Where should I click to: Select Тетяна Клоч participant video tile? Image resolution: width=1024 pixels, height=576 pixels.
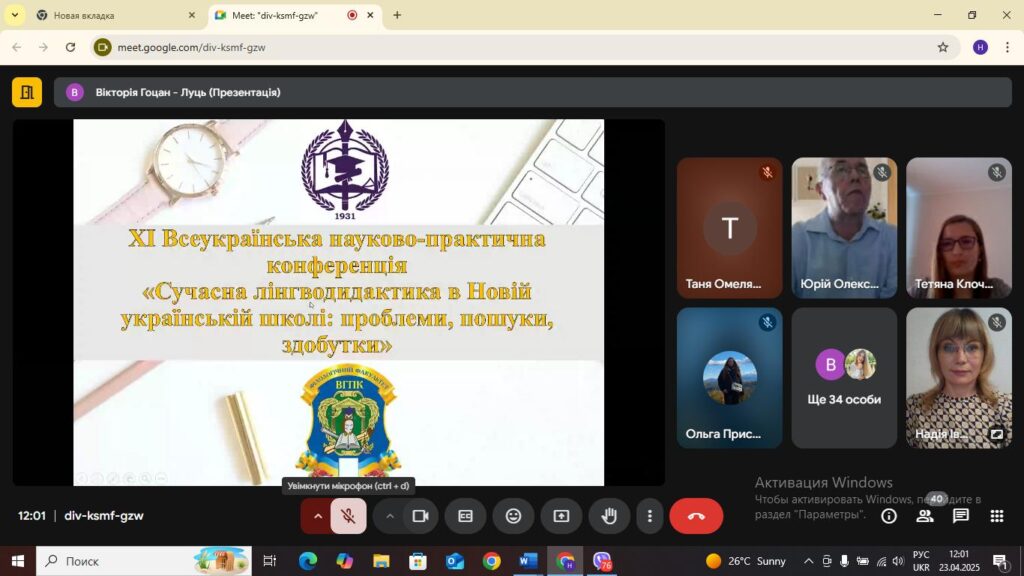[959, 228]
